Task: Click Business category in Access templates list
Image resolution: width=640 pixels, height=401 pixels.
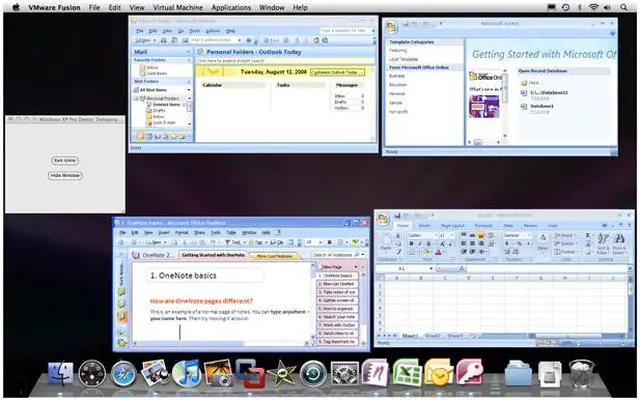Action: [x=397, y=76]
